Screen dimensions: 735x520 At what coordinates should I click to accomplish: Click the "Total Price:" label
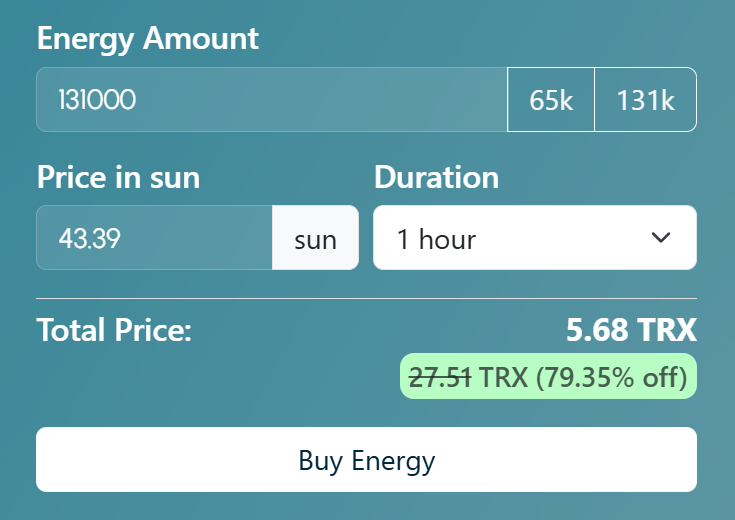point(114,330)
